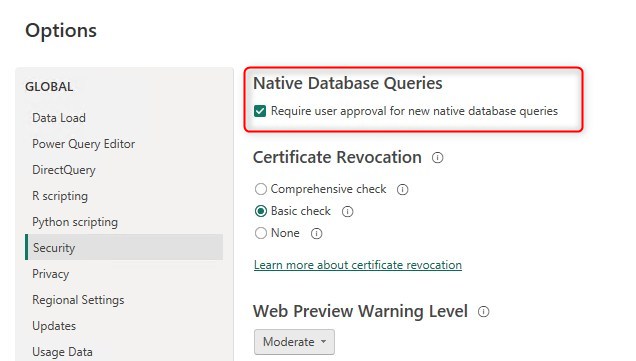
Task: Click the Native Database Queries heading
Action: (x=348, y=83)
